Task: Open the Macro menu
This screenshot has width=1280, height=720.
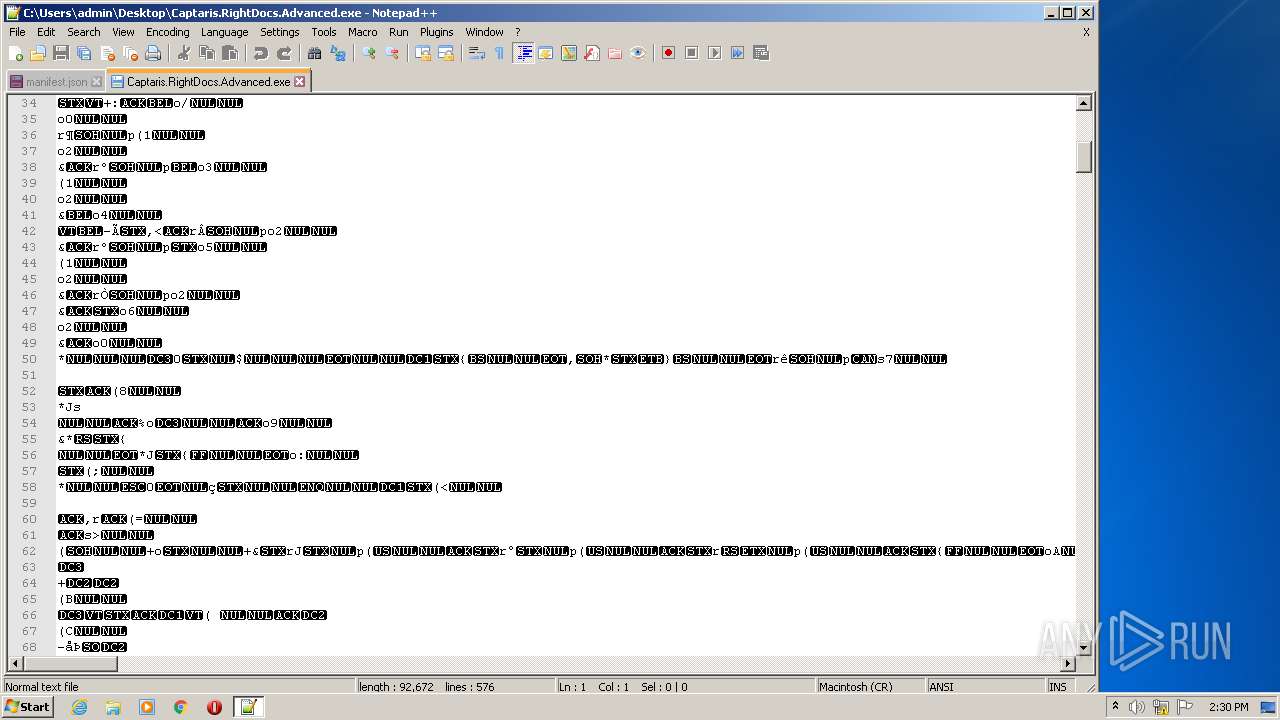Action: tap(363, 32)
